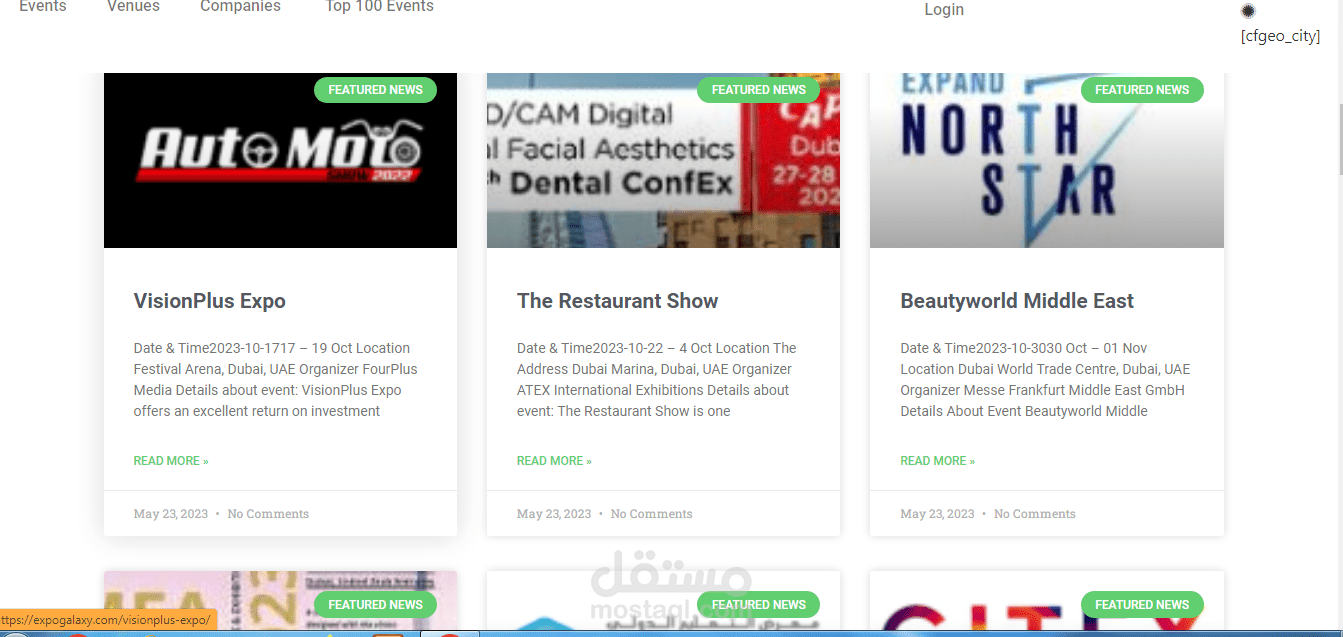Click Featured News badge on bottom-left card
Screen dimensions: 1343x637
[x=375, y=605]
